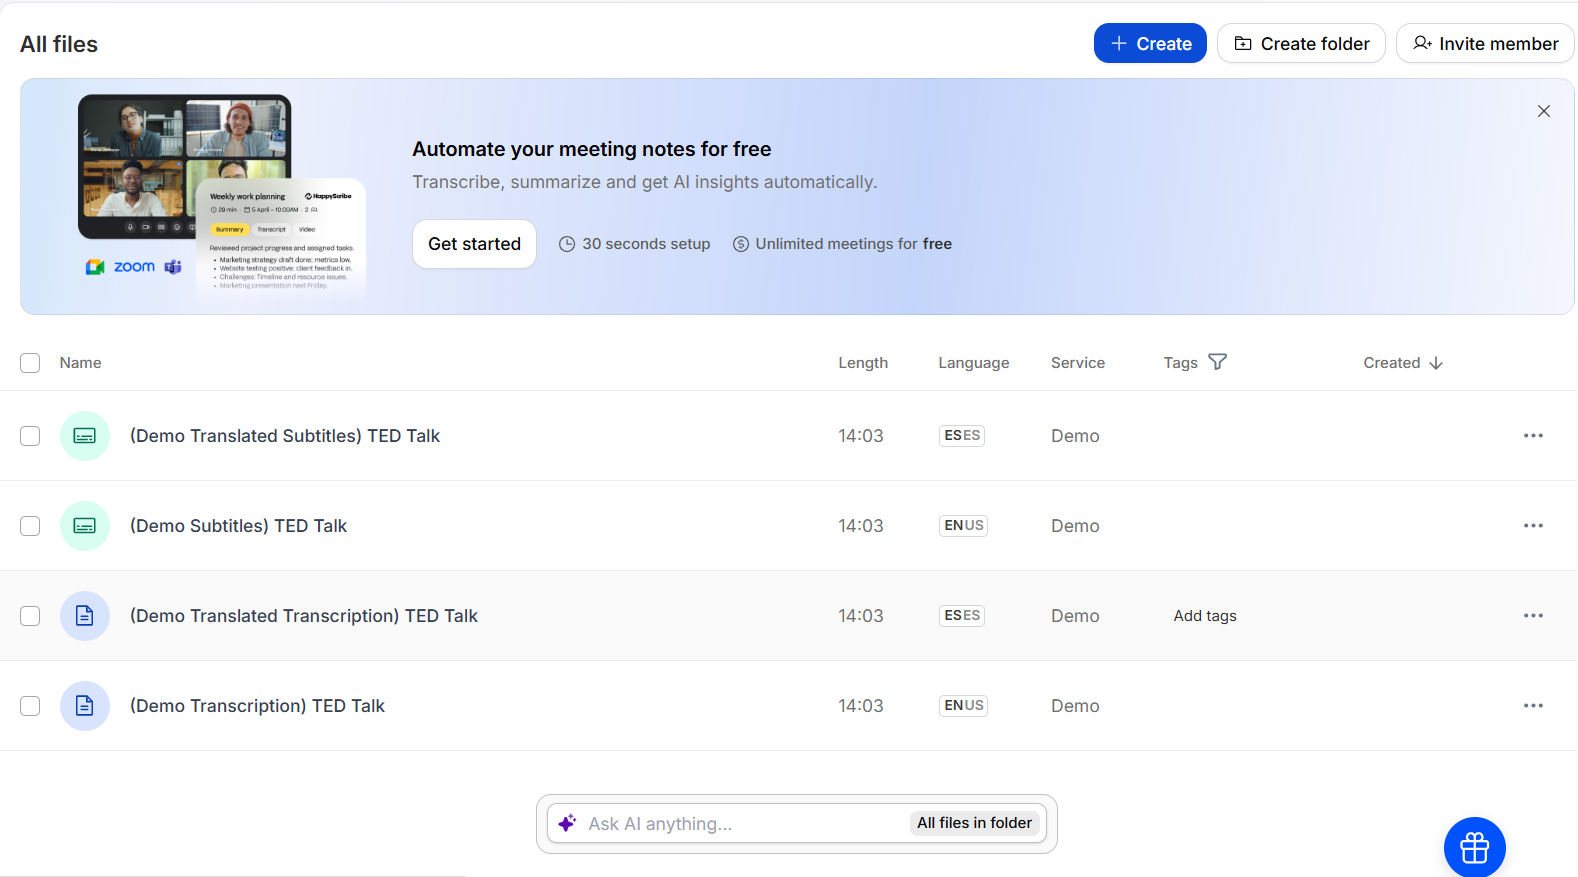Click subtitle icon for Demo Subtitles TED Talk

(x=85, y=526)
